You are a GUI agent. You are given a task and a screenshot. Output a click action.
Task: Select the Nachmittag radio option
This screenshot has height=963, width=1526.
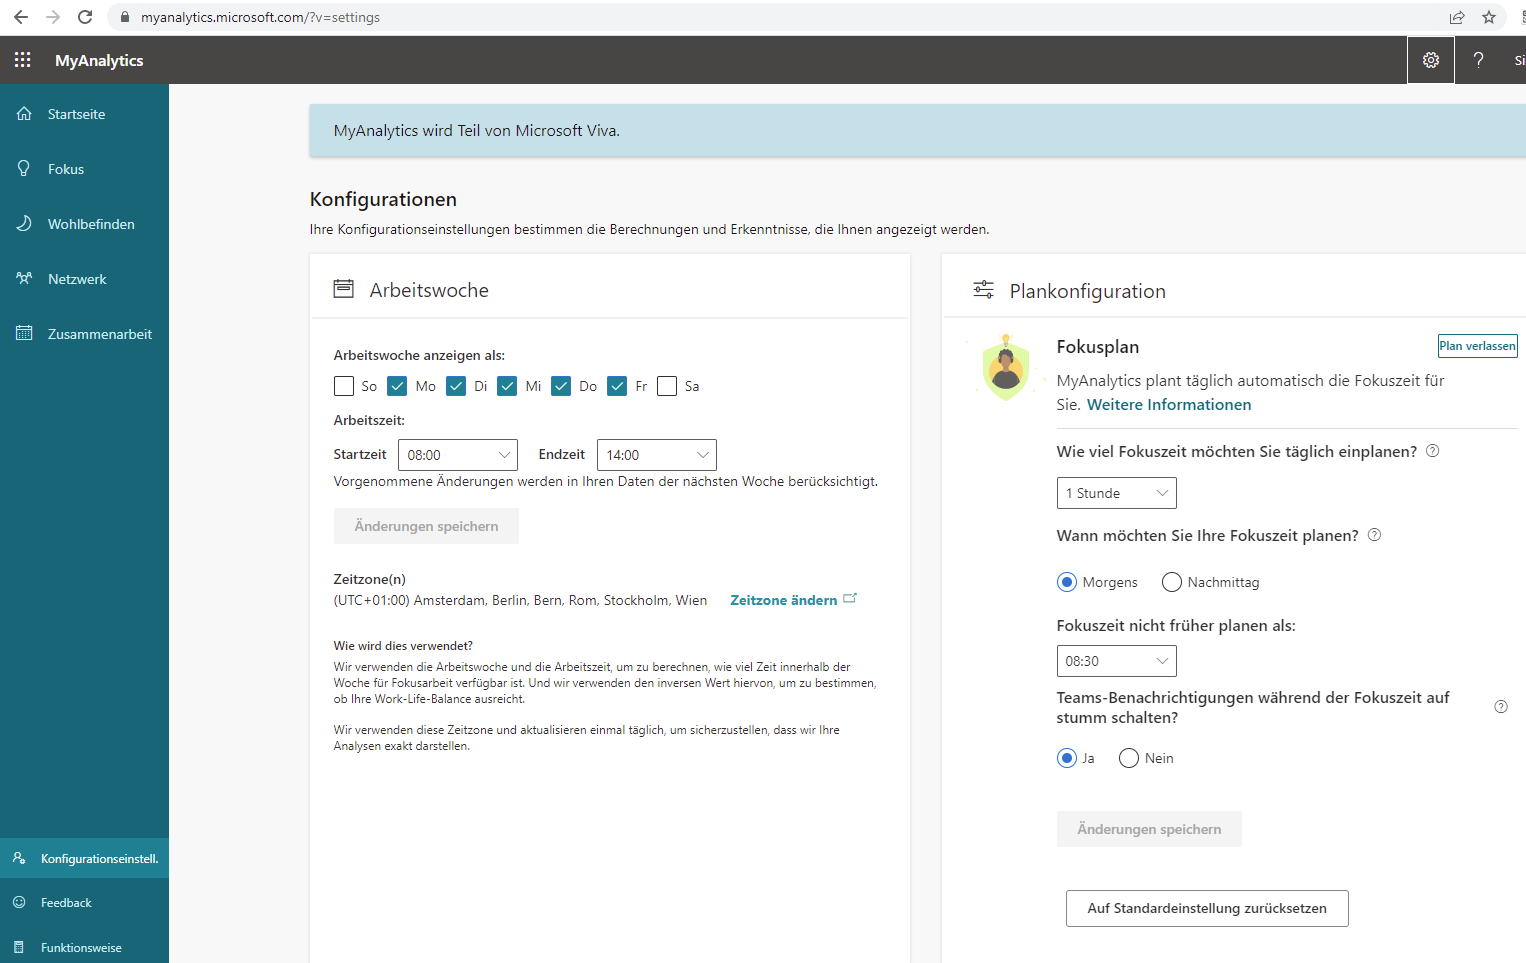click(x=1172, y=582)
